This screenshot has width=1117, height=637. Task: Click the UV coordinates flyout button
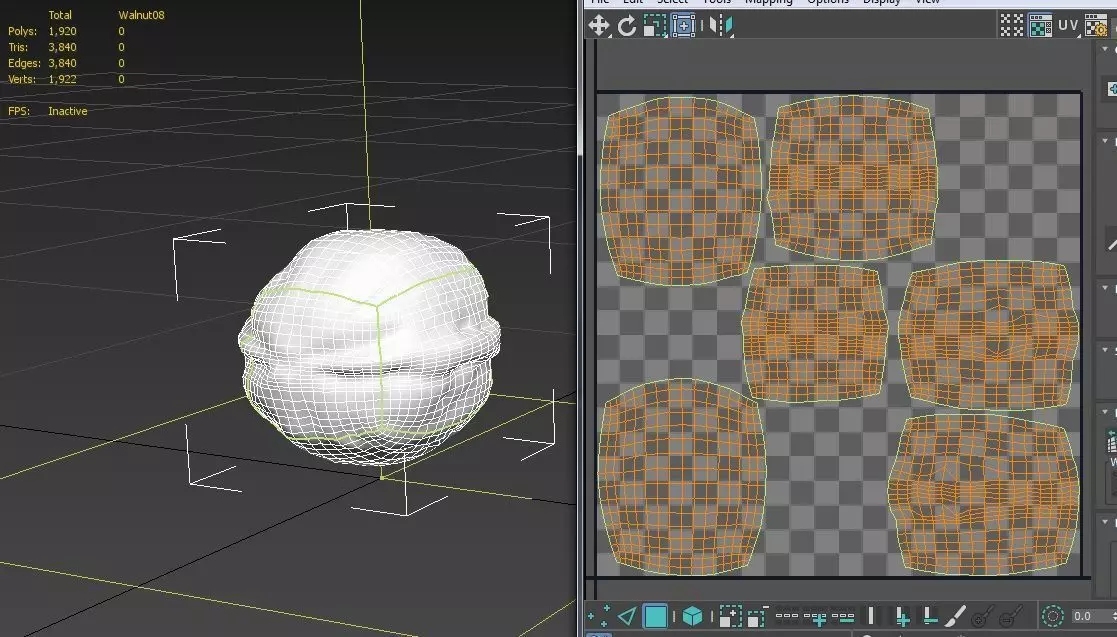[1068, 25]
